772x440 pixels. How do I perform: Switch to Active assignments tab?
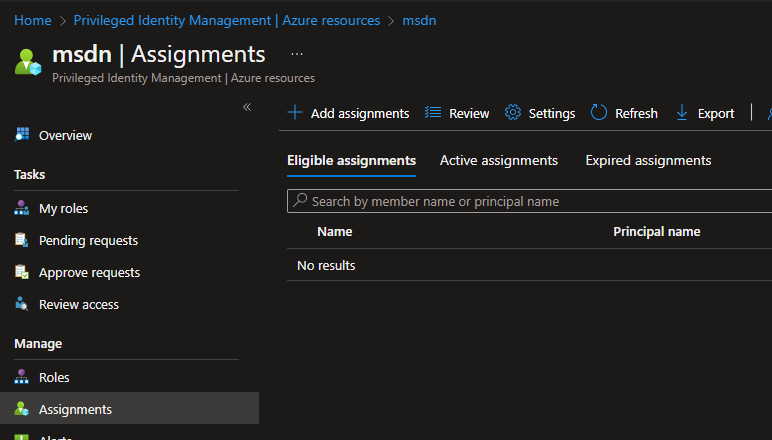pyautogui.click(x=498, y=160)
